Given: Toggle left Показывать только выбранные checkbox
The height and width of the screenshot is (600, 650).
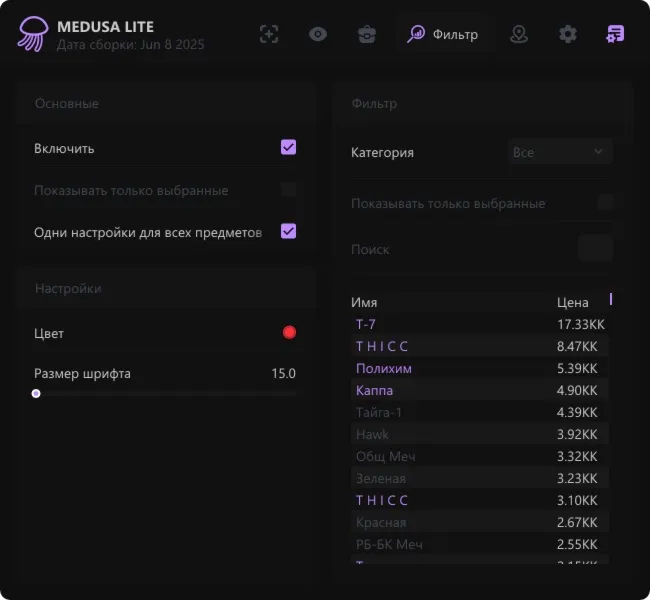Looking at the screenshot, I should pyautogui.click(x=289, y=189).
